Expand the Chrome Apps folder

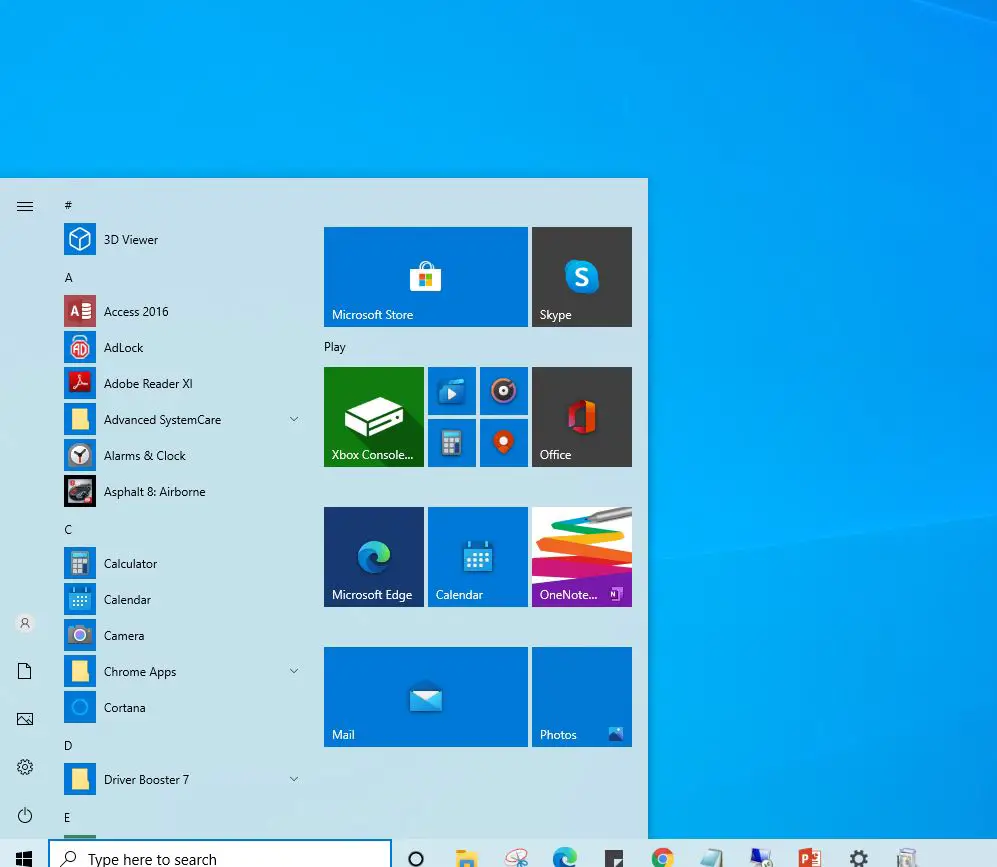[294, 671]
